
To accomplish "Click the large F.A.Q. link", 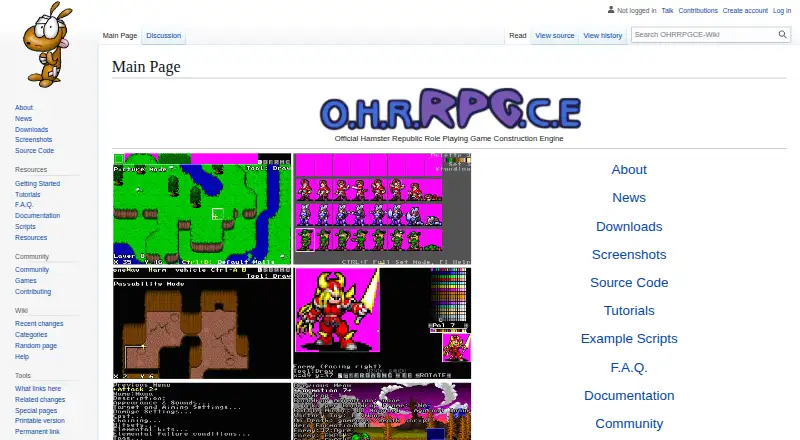I will coord(629,368).
